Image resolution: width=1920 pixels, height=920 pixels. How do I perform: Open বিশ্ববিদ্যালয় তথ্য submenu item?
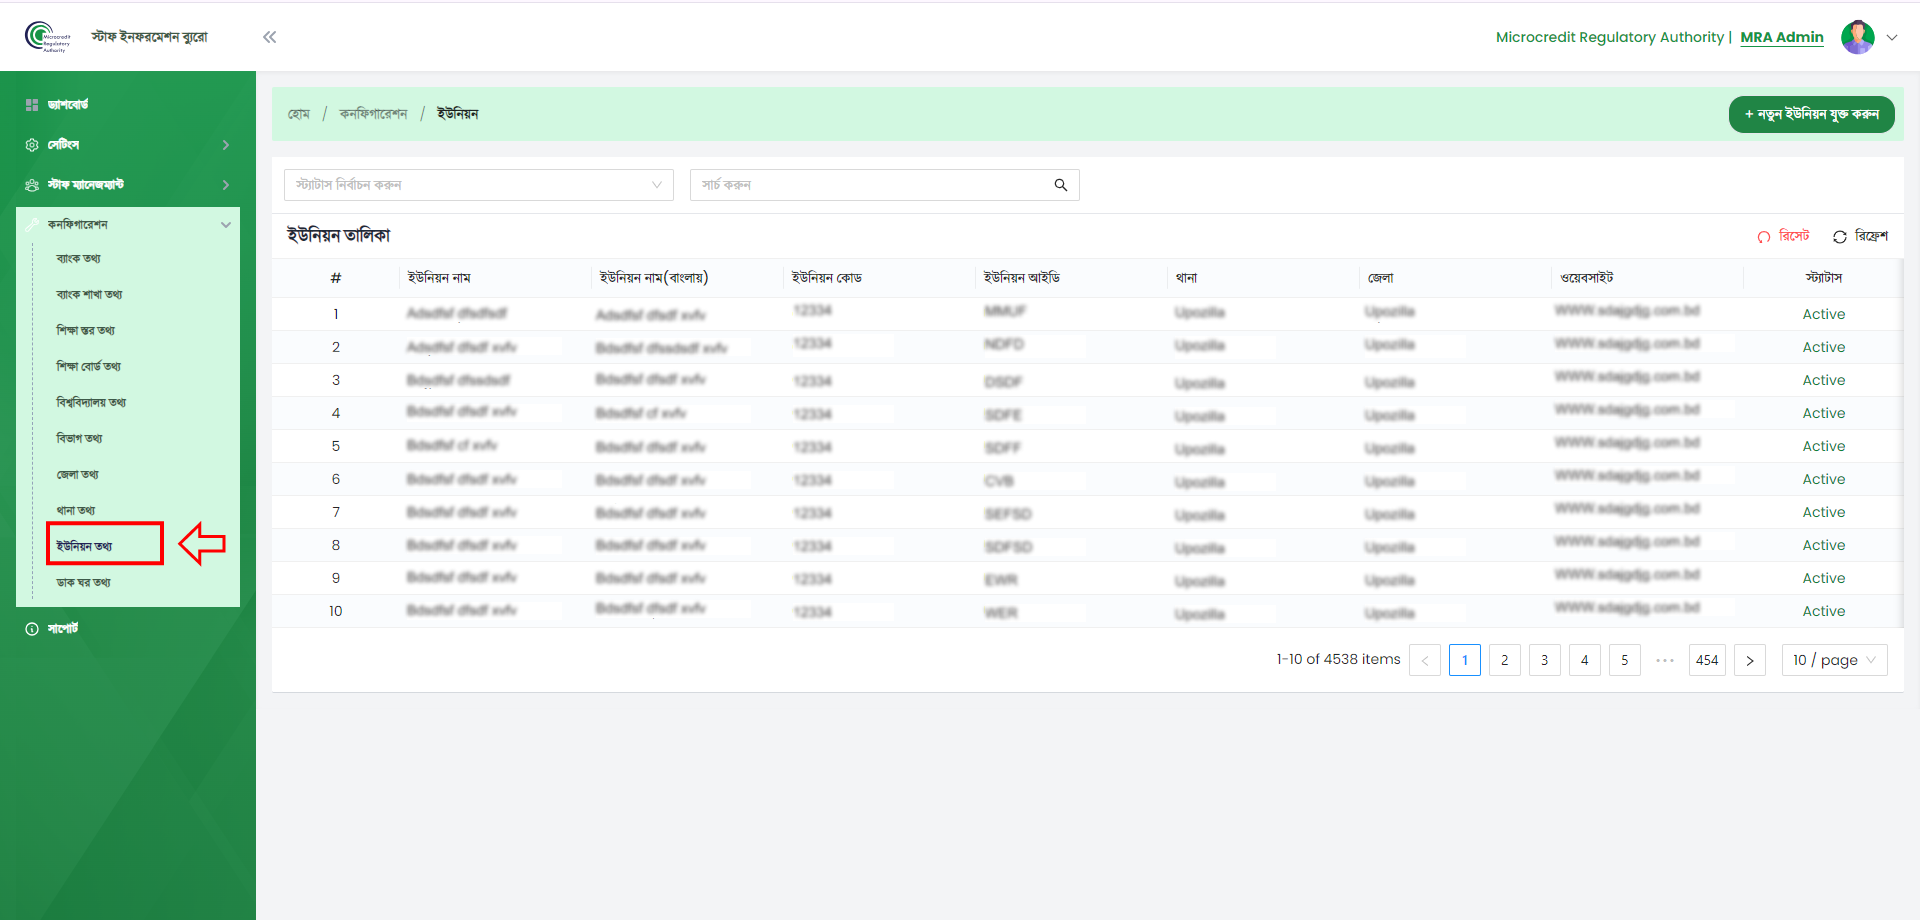coord(91,402)
